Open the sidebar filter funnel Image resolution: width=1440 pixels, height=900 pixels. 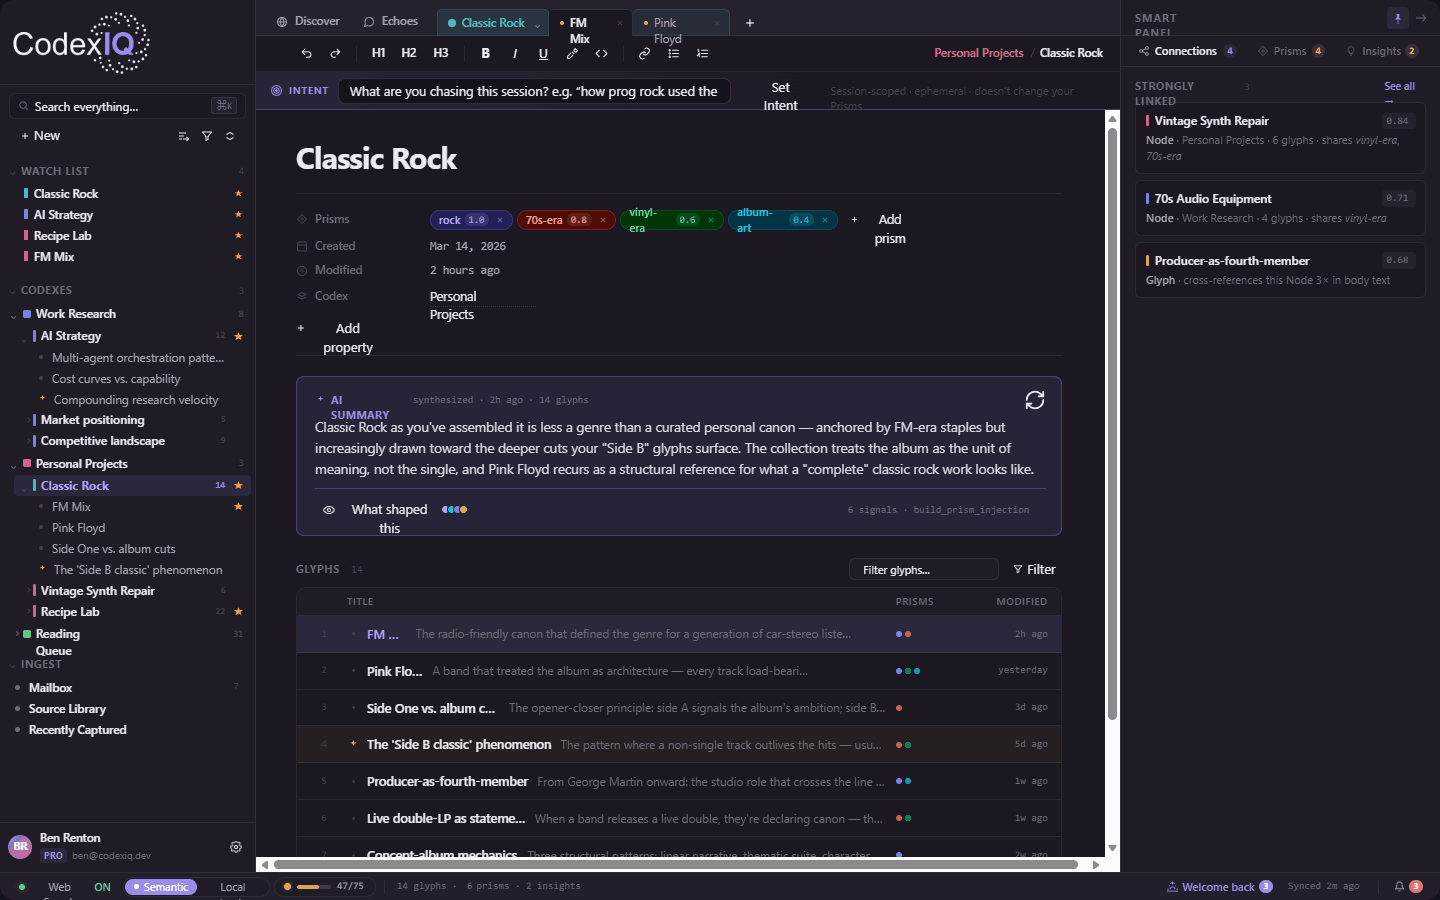207,136
